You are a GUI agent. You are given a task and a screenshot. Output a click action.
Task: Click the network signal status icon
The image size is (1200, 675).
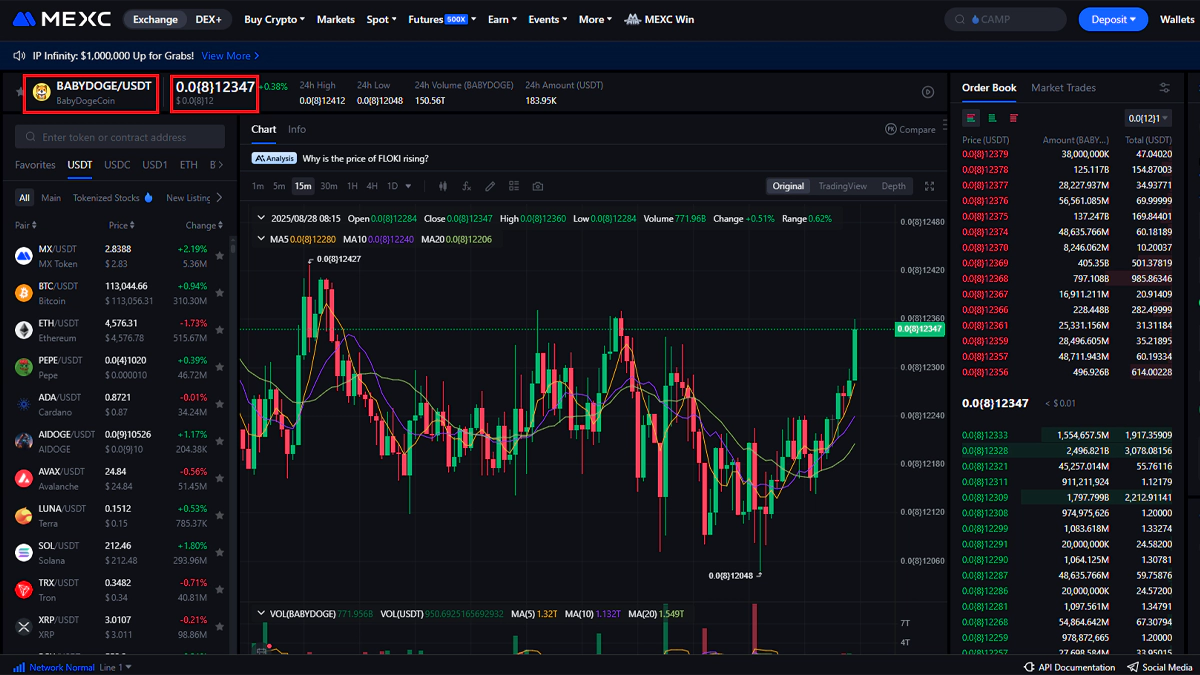pos(19,667)
